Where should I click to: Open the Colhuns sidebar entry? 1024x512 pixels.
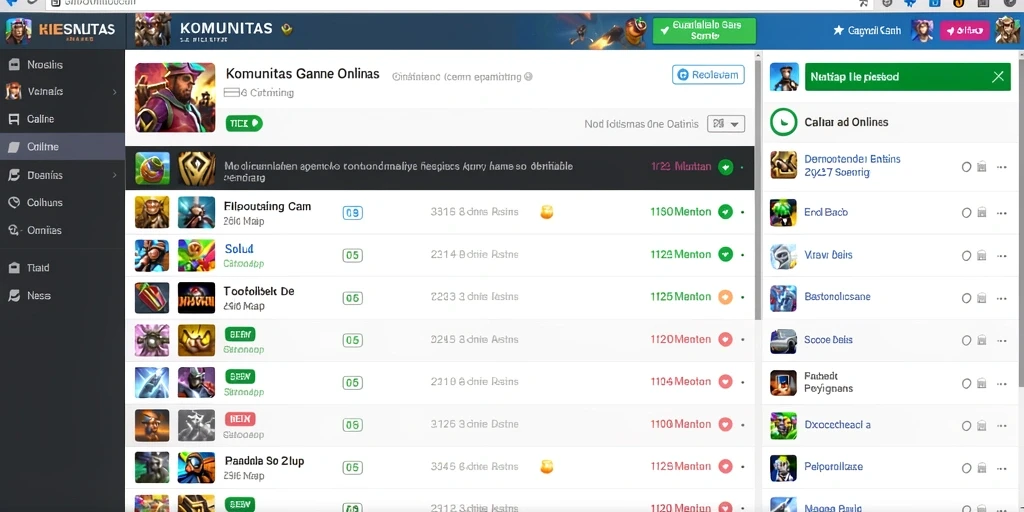pos(62,202)
